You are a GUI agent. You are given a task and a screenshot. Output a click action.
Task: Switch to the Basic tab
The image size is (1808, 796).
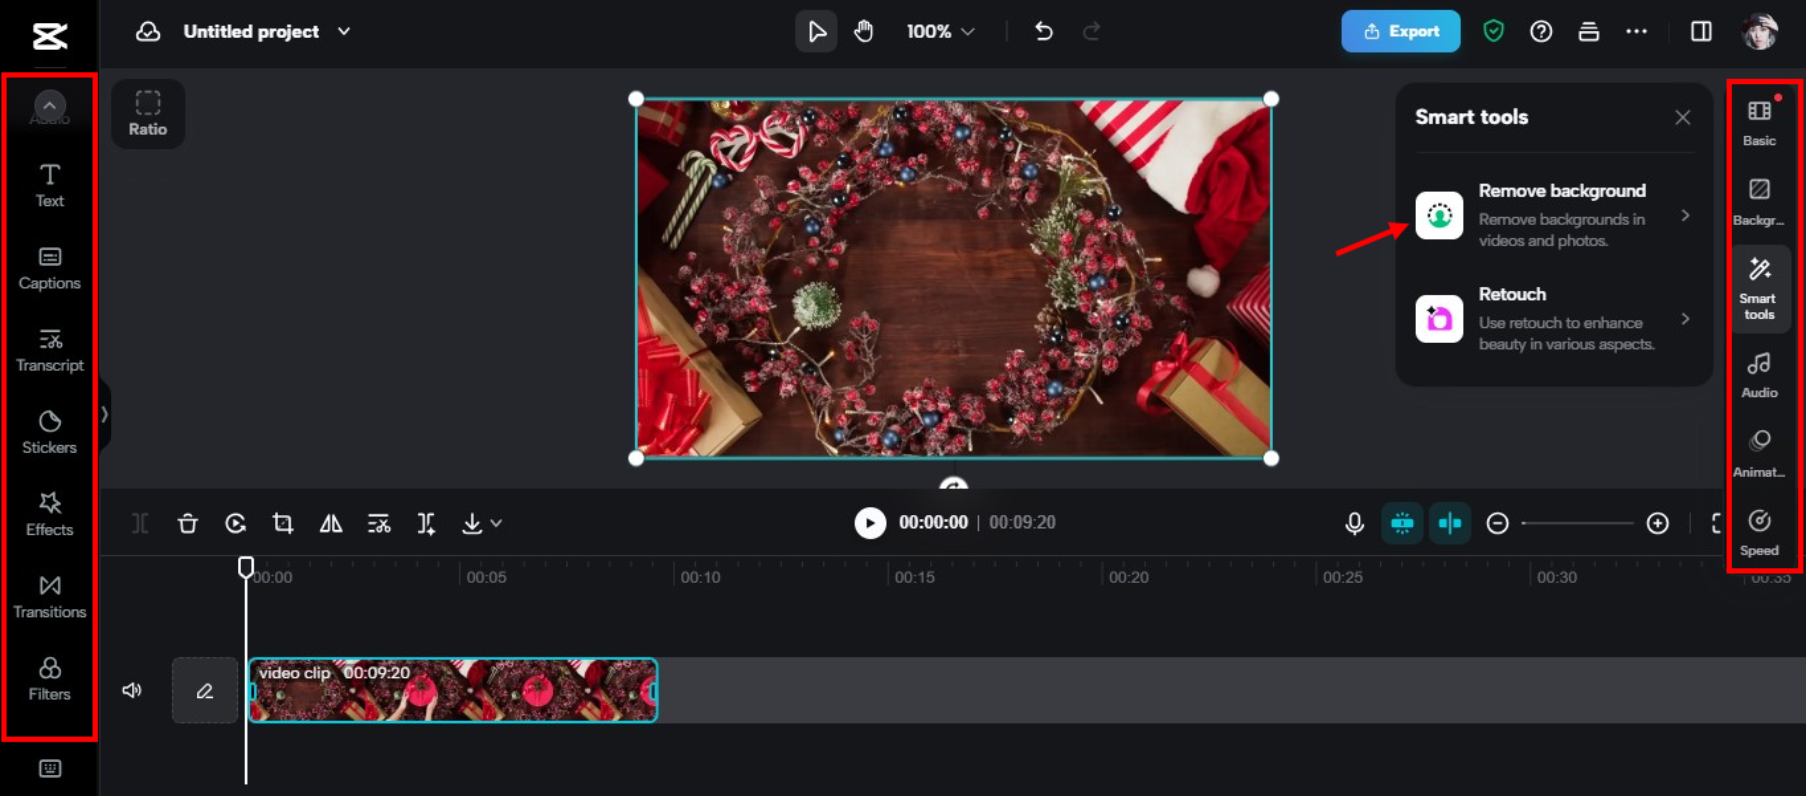(1759, 124)
